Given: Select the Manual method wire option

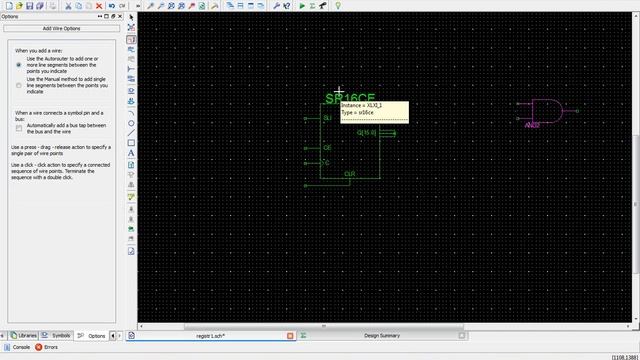Looking at the screenshot, I should (x=18, y=86).
